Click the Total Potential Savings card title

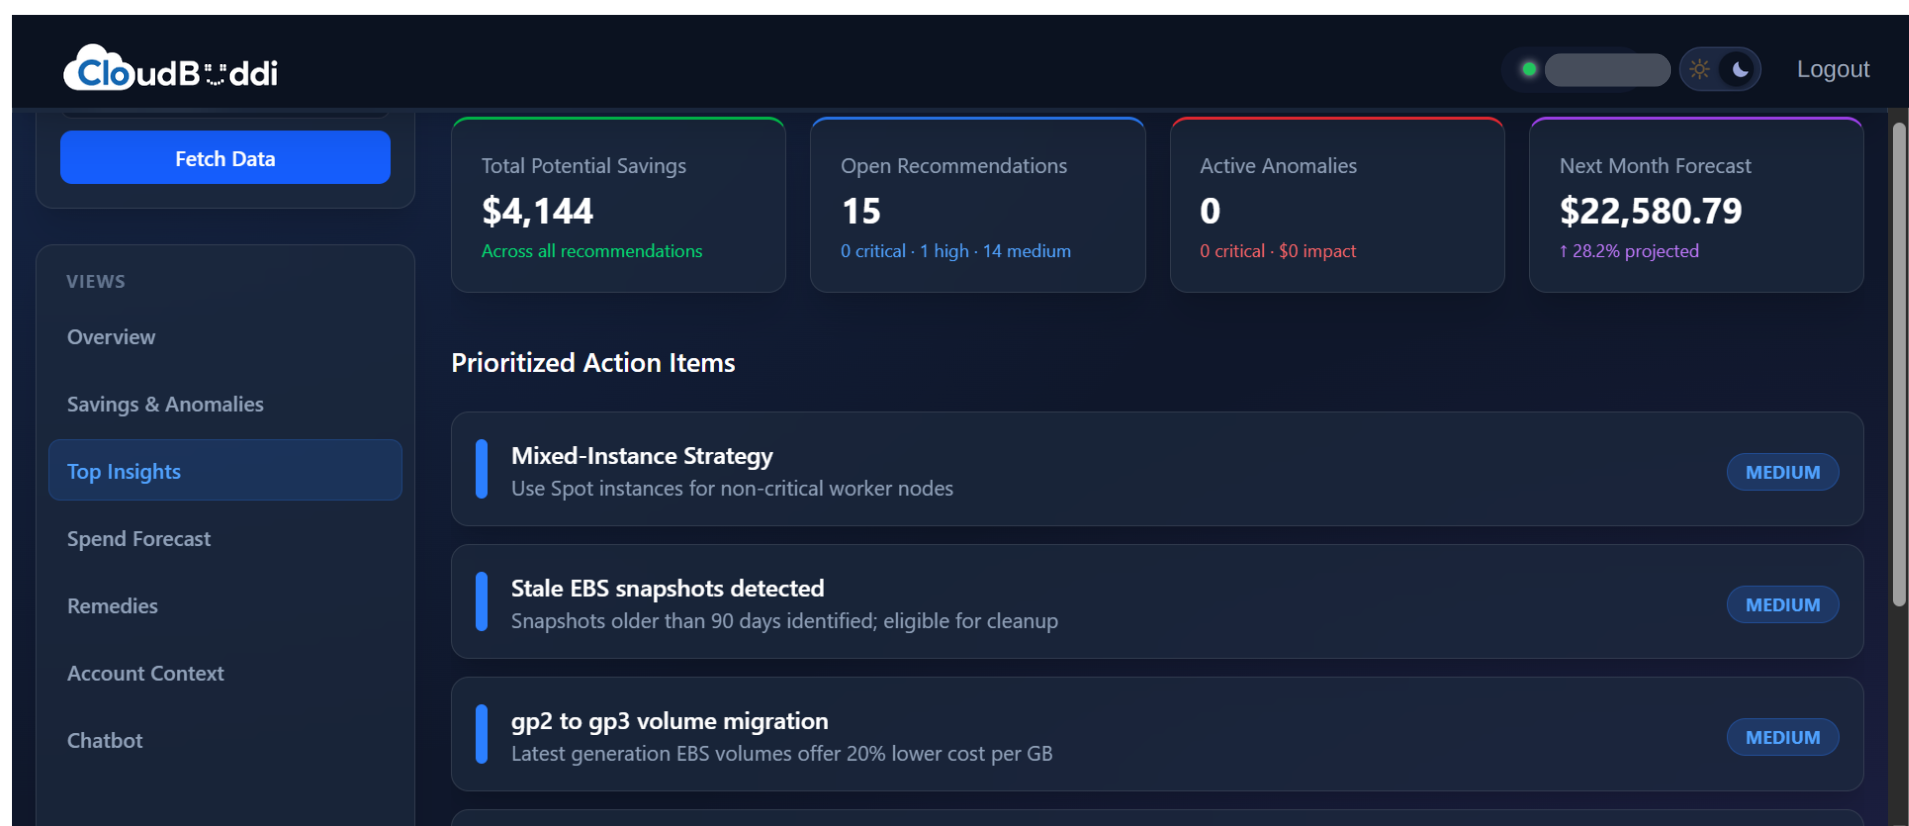coord(584,166)
